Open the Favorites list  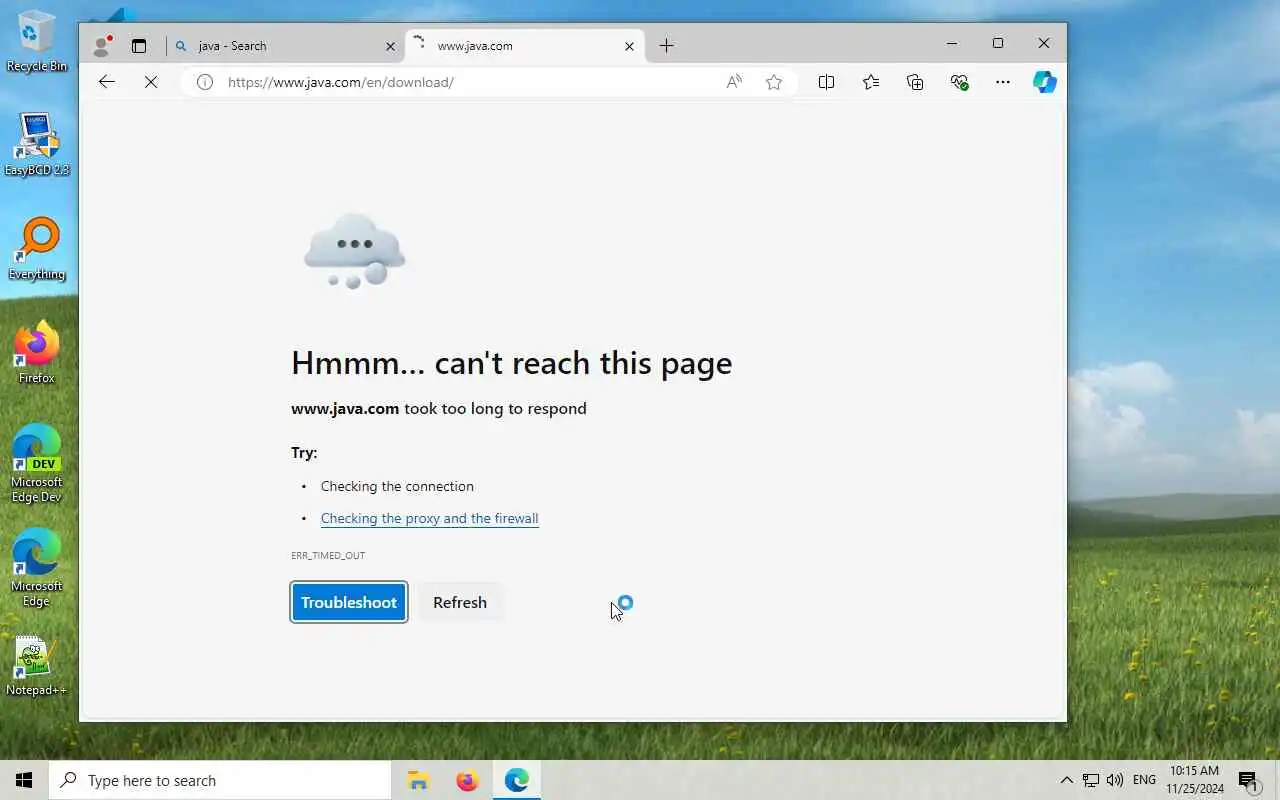coord(871,82)
